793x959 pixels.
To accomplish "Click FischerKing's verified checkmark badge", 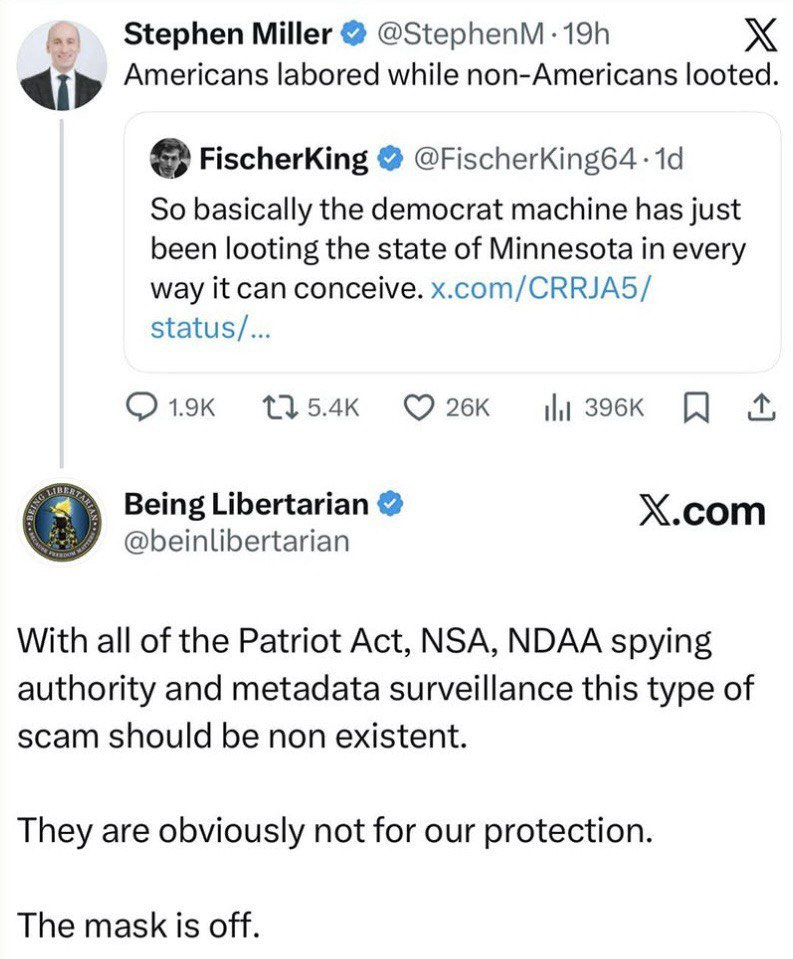I will tap(391, 157).
